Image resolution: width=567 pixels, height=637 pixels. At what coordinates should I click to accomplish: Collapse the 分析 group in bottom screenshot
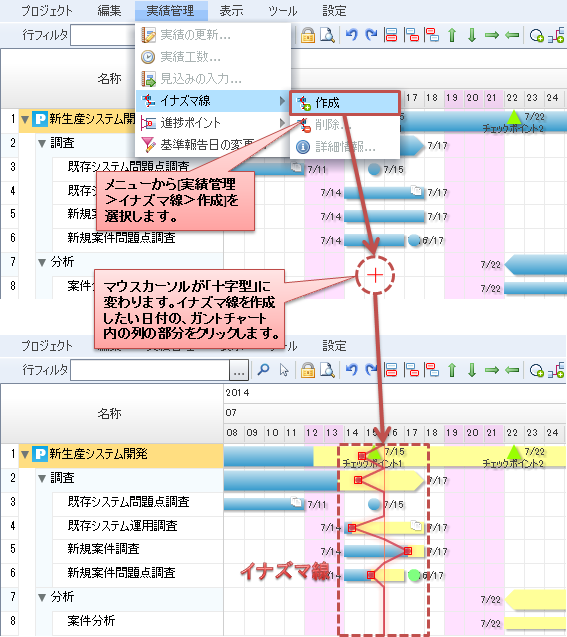pos(41,598)
